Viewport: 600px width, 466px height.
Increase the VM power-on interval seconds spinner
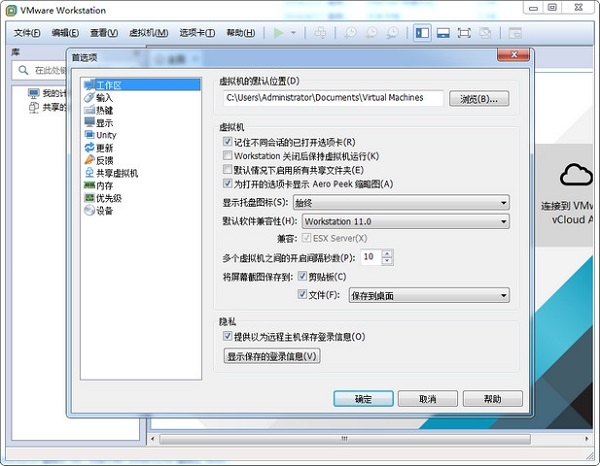pyautogui.click(x=387, y=253)
